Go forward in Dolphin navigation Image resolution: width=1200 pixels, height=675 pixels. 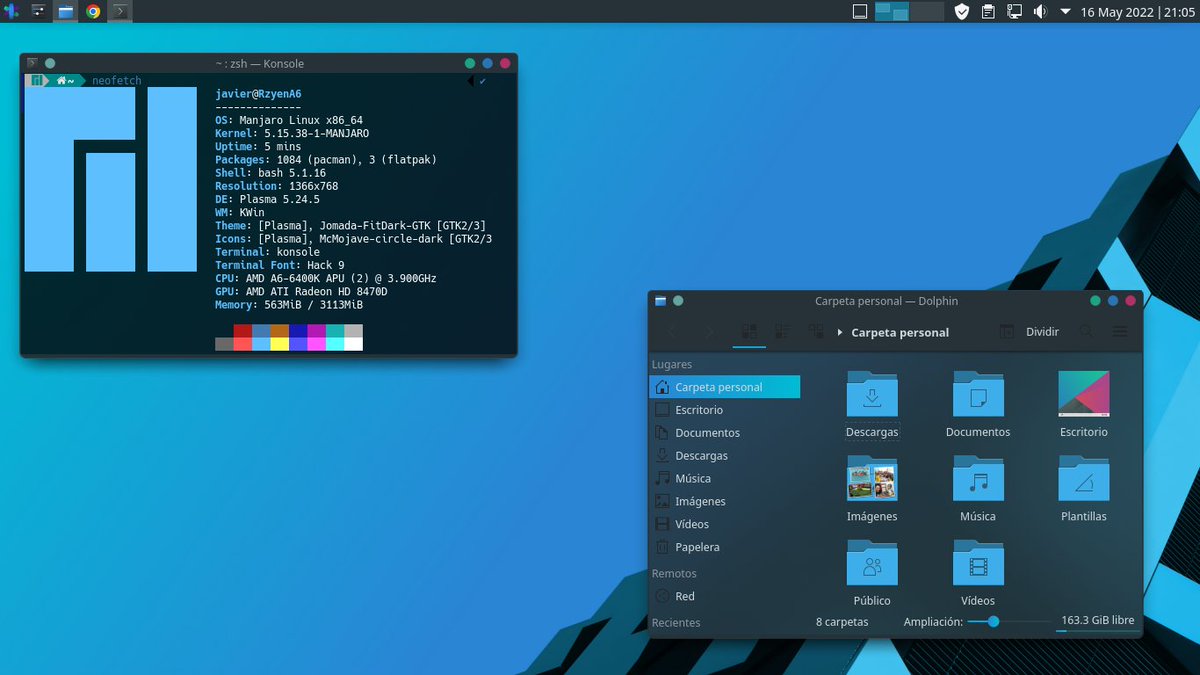coord(709,332)
